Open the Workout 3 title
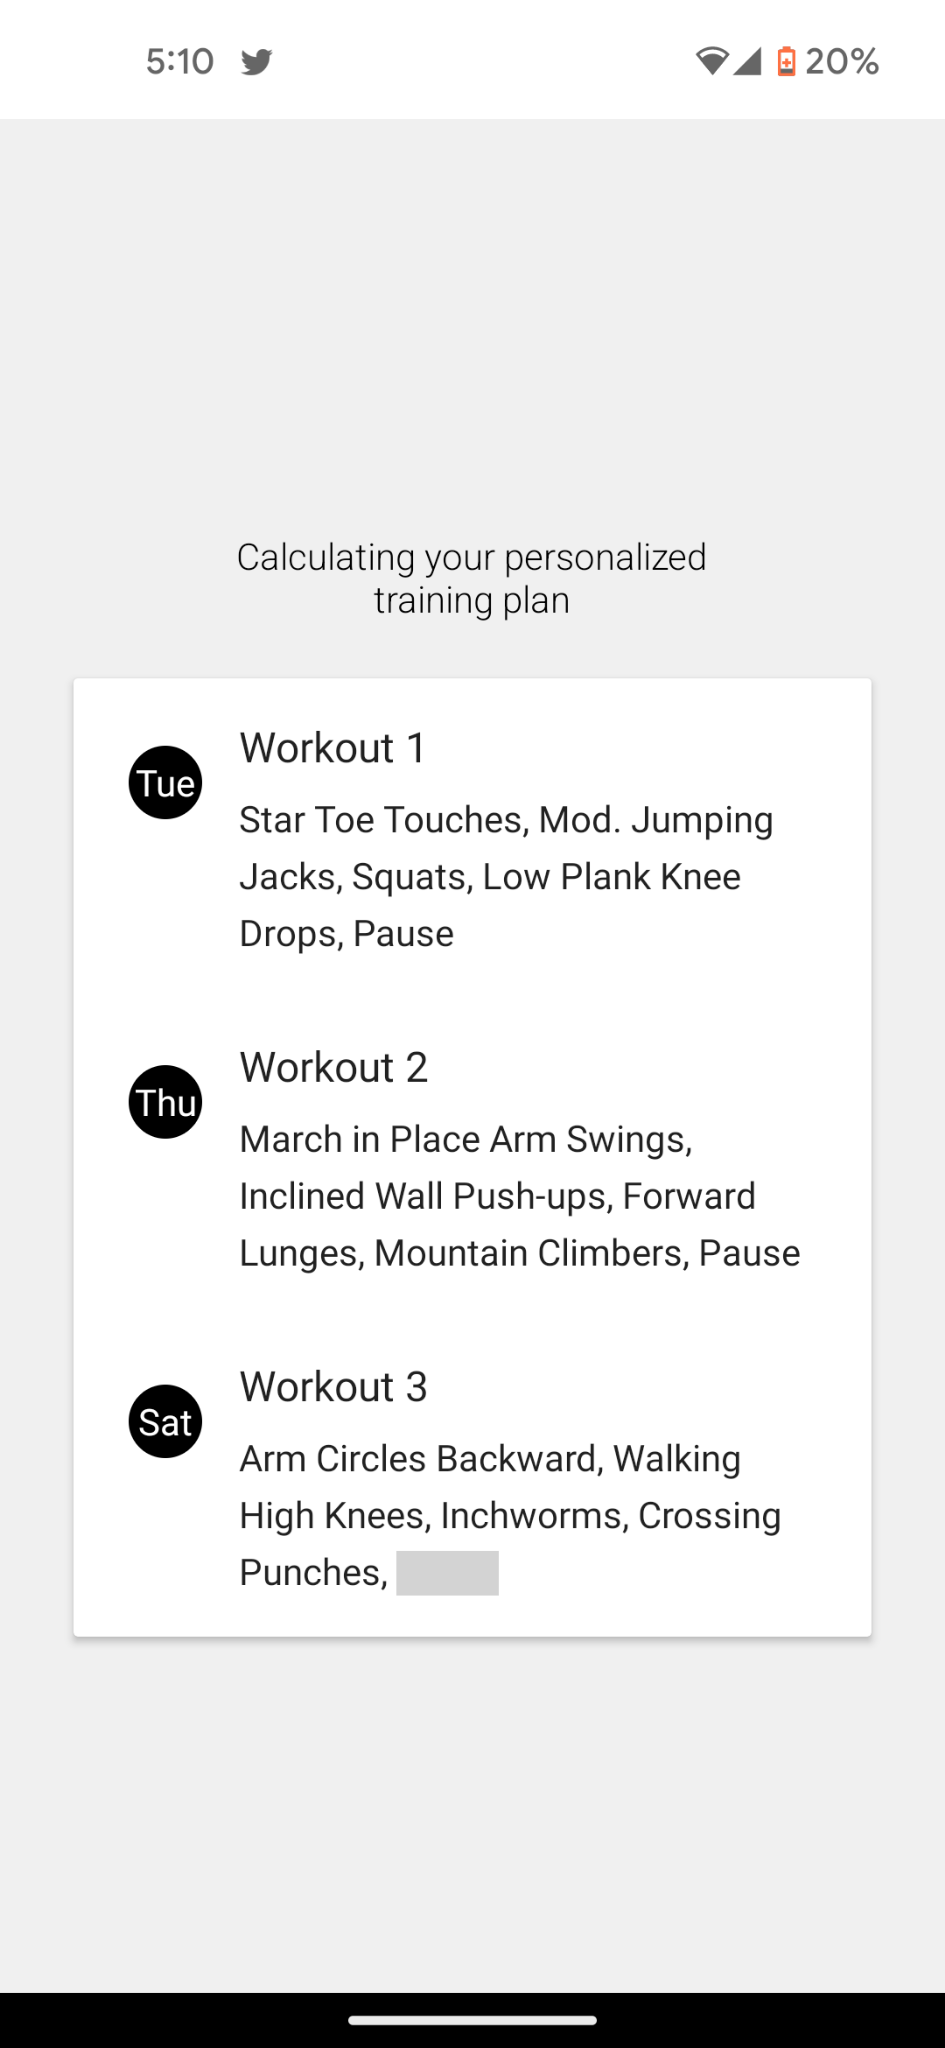Image resolution: width=945 pixels, height=2048 pixels. coord(334,1387)
